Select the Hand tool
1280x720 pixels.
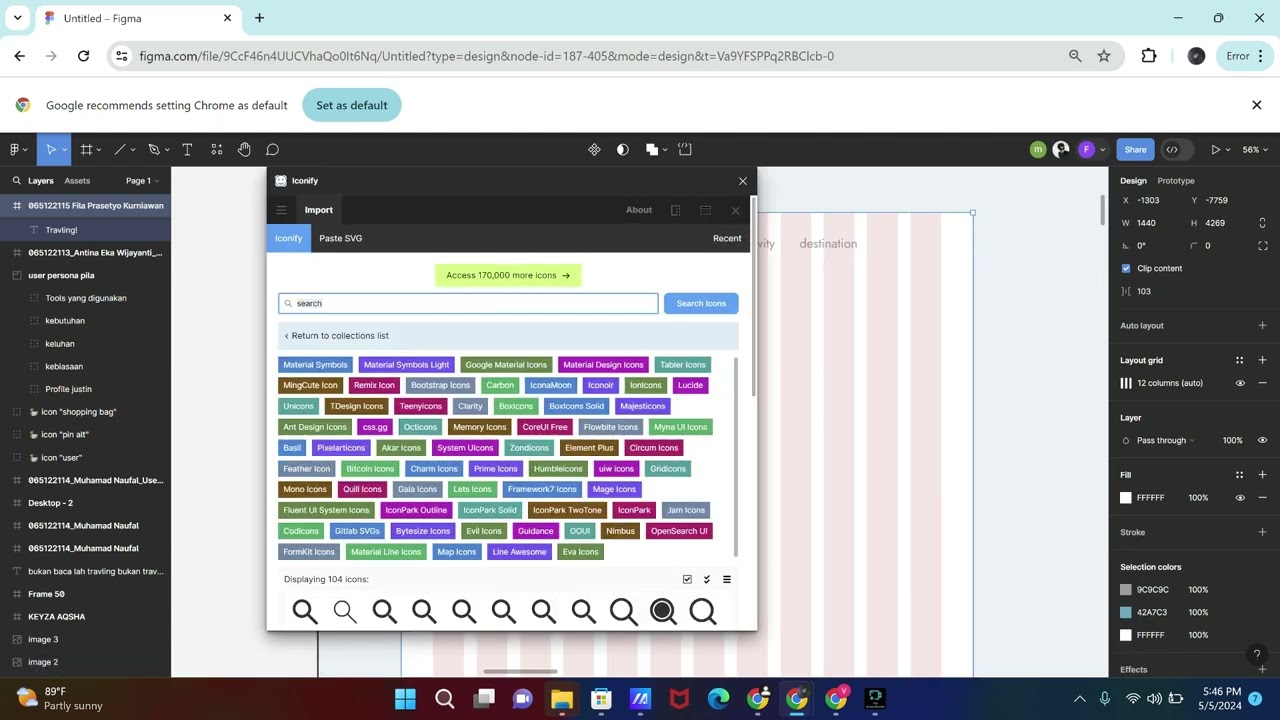(244, 149)
